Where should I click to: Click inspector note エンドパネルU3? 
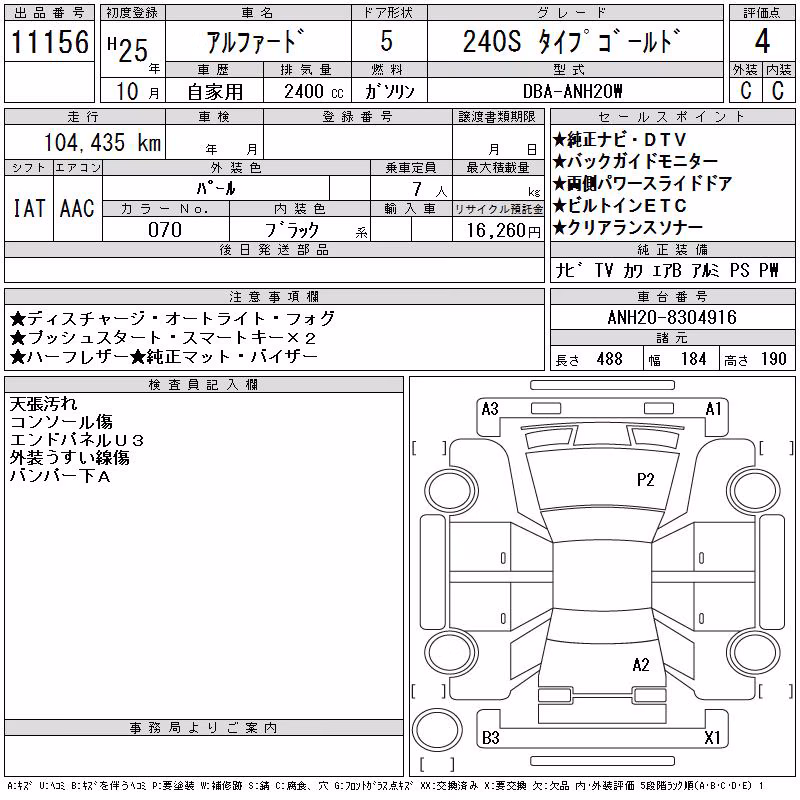point(77,440)
